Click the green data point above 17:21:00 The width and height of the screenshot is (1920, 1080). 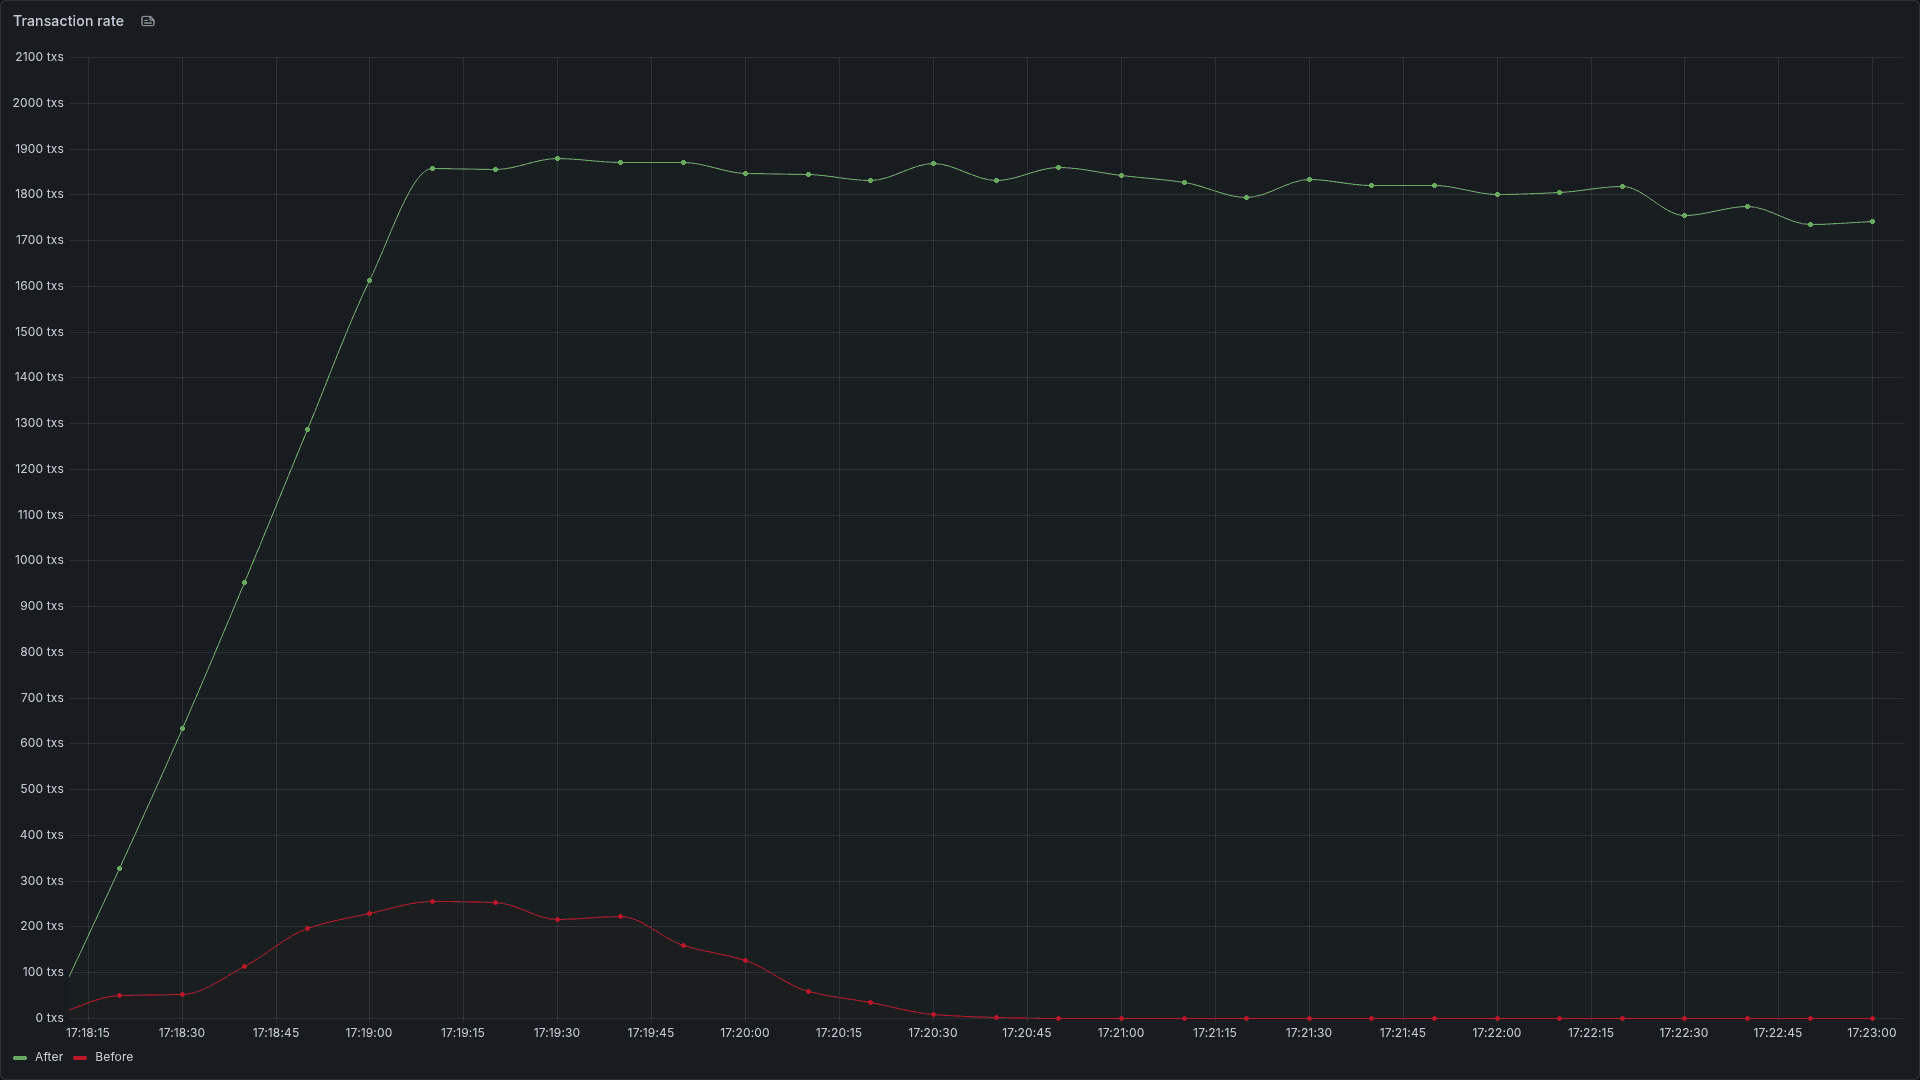[1120, 174]
